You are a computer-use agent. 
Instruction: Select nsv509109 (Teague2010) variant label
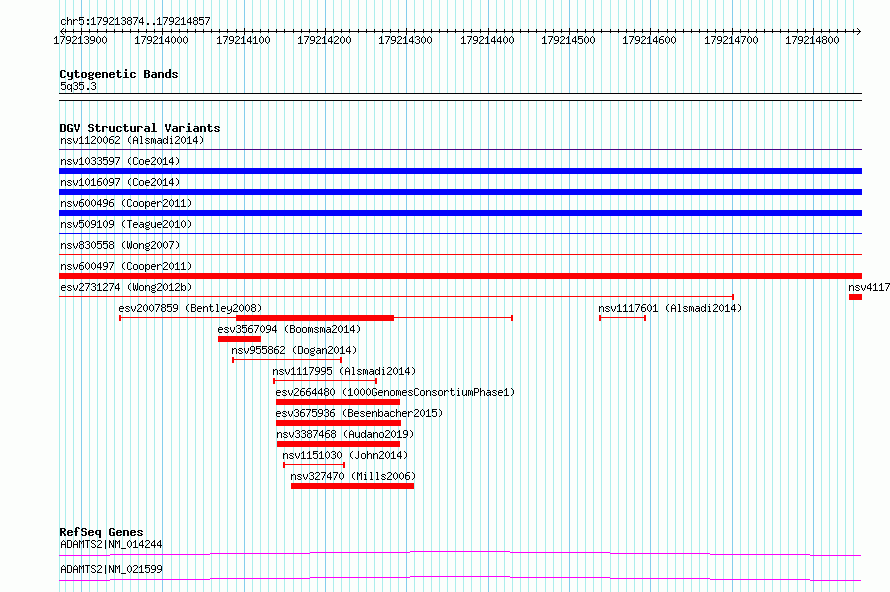pos(126,224)
